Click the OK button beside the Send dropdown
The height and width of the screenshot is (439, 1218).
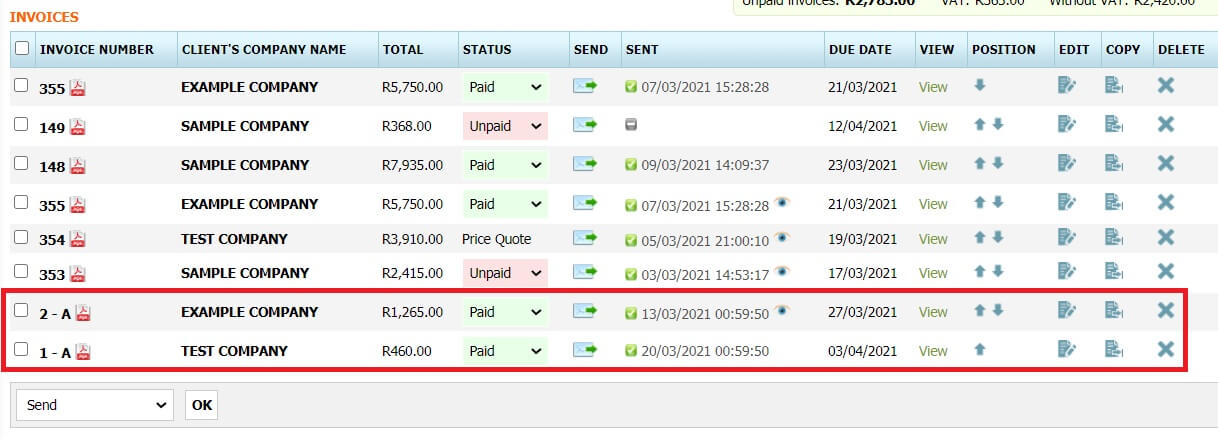coord(201,405)
